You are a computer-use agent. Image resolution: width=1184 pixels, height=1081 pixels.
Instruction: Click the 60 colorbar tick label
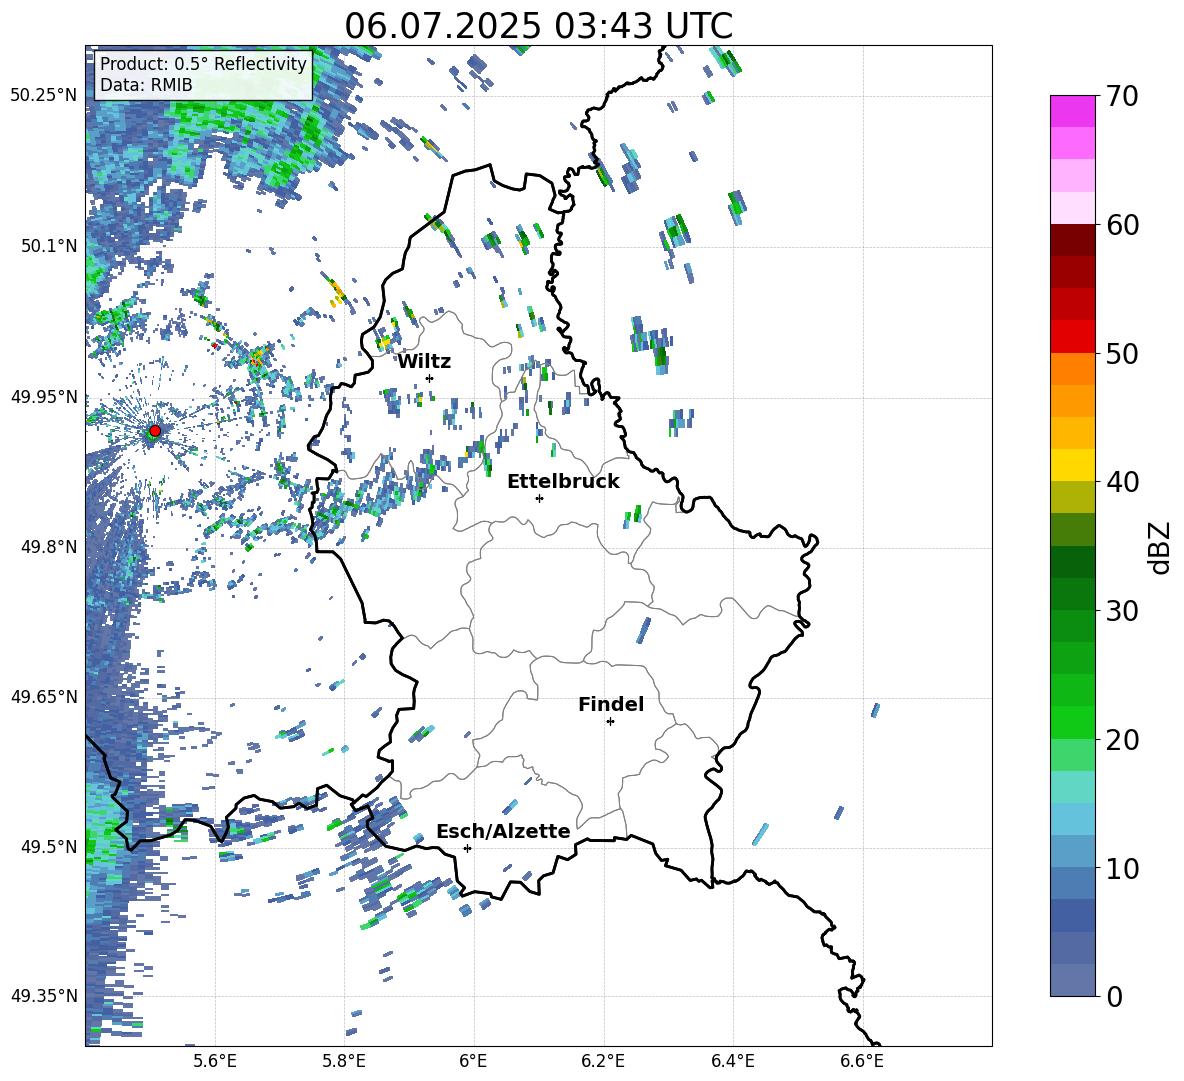pos(1122,225)
